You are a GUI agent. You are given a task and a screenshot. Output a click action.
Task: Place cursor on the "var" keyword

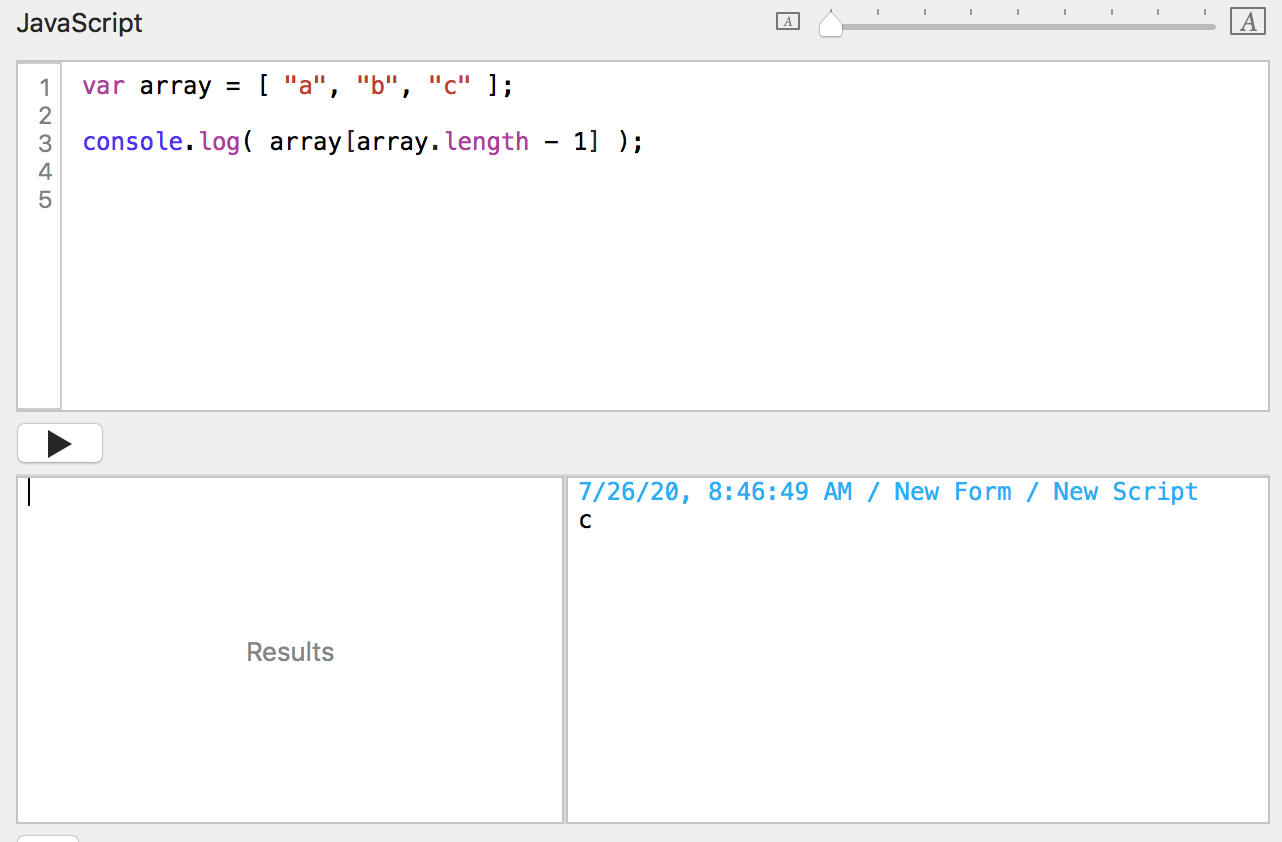tap(103, 86)
